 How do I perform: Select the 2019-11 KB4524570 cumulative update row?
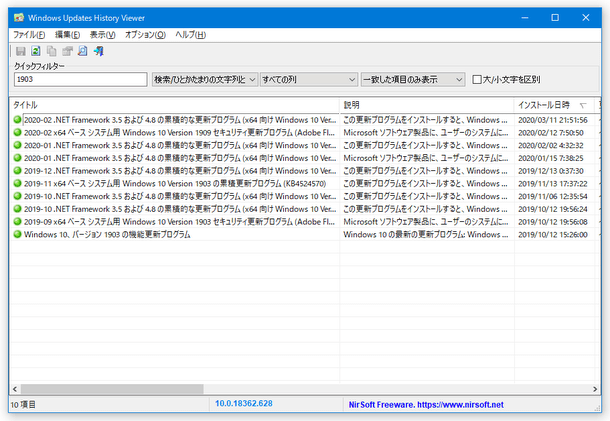[x=305, y=183]
